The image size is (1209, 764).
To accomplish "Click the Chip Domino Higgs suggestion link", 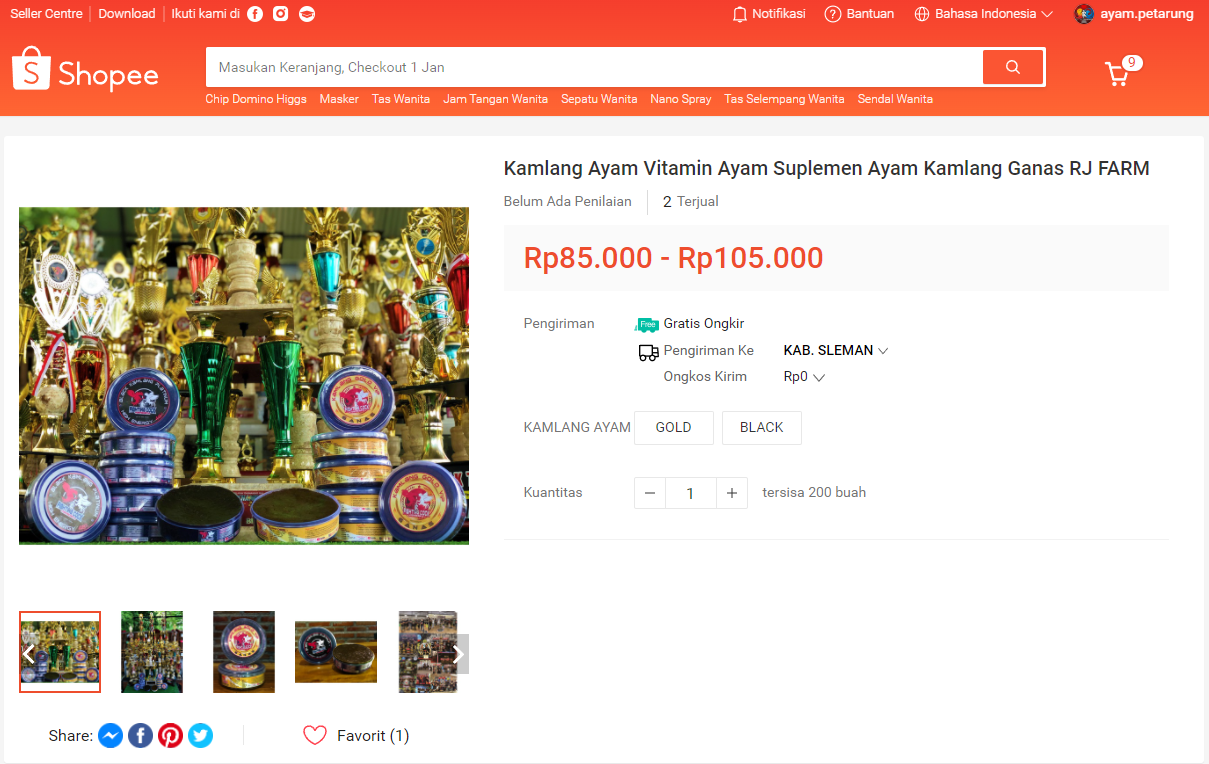I will tap(256, 99).
